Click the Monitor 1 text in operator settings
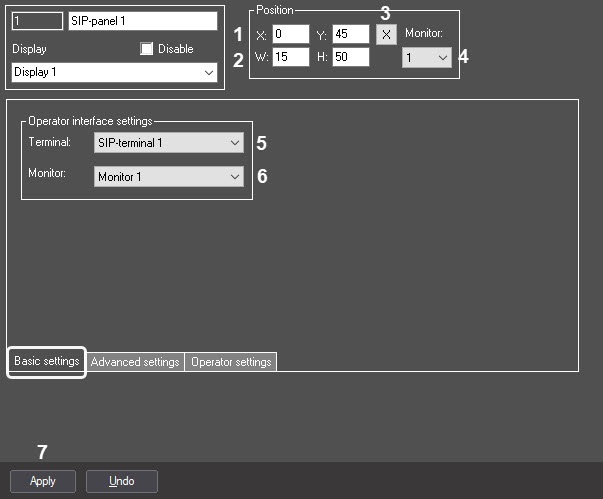 coord(121,177)
